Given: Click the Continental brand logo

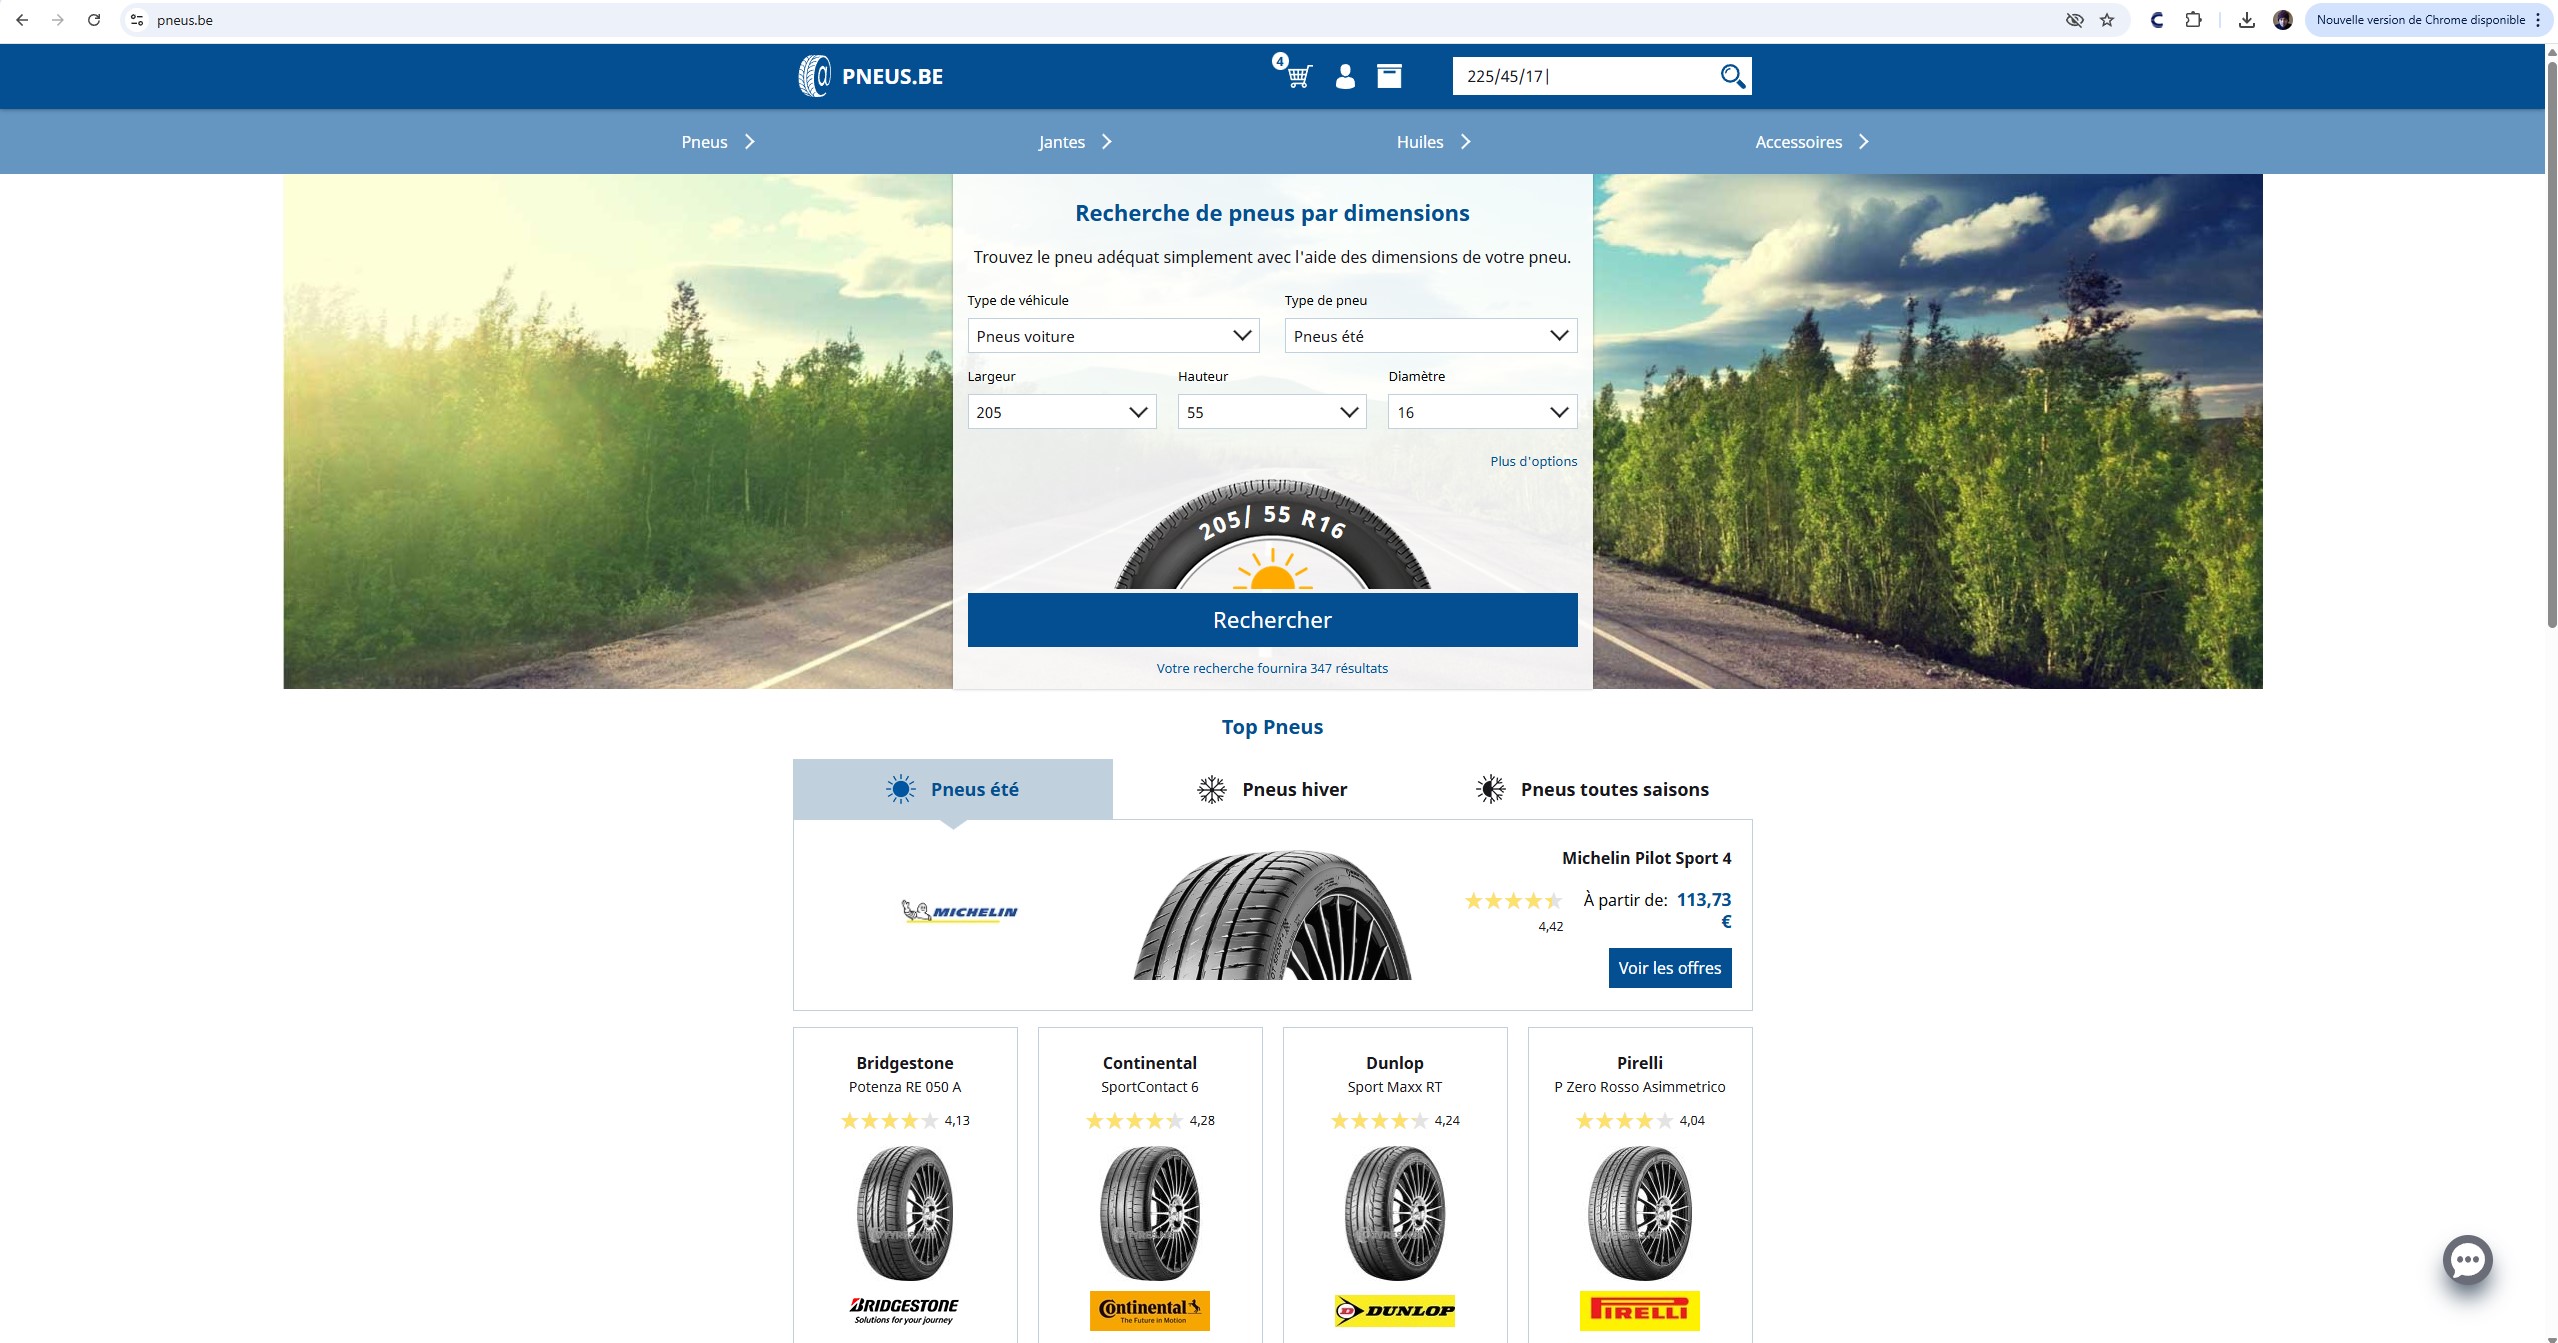Looking at the screenshot, I should [1149, 1310].
